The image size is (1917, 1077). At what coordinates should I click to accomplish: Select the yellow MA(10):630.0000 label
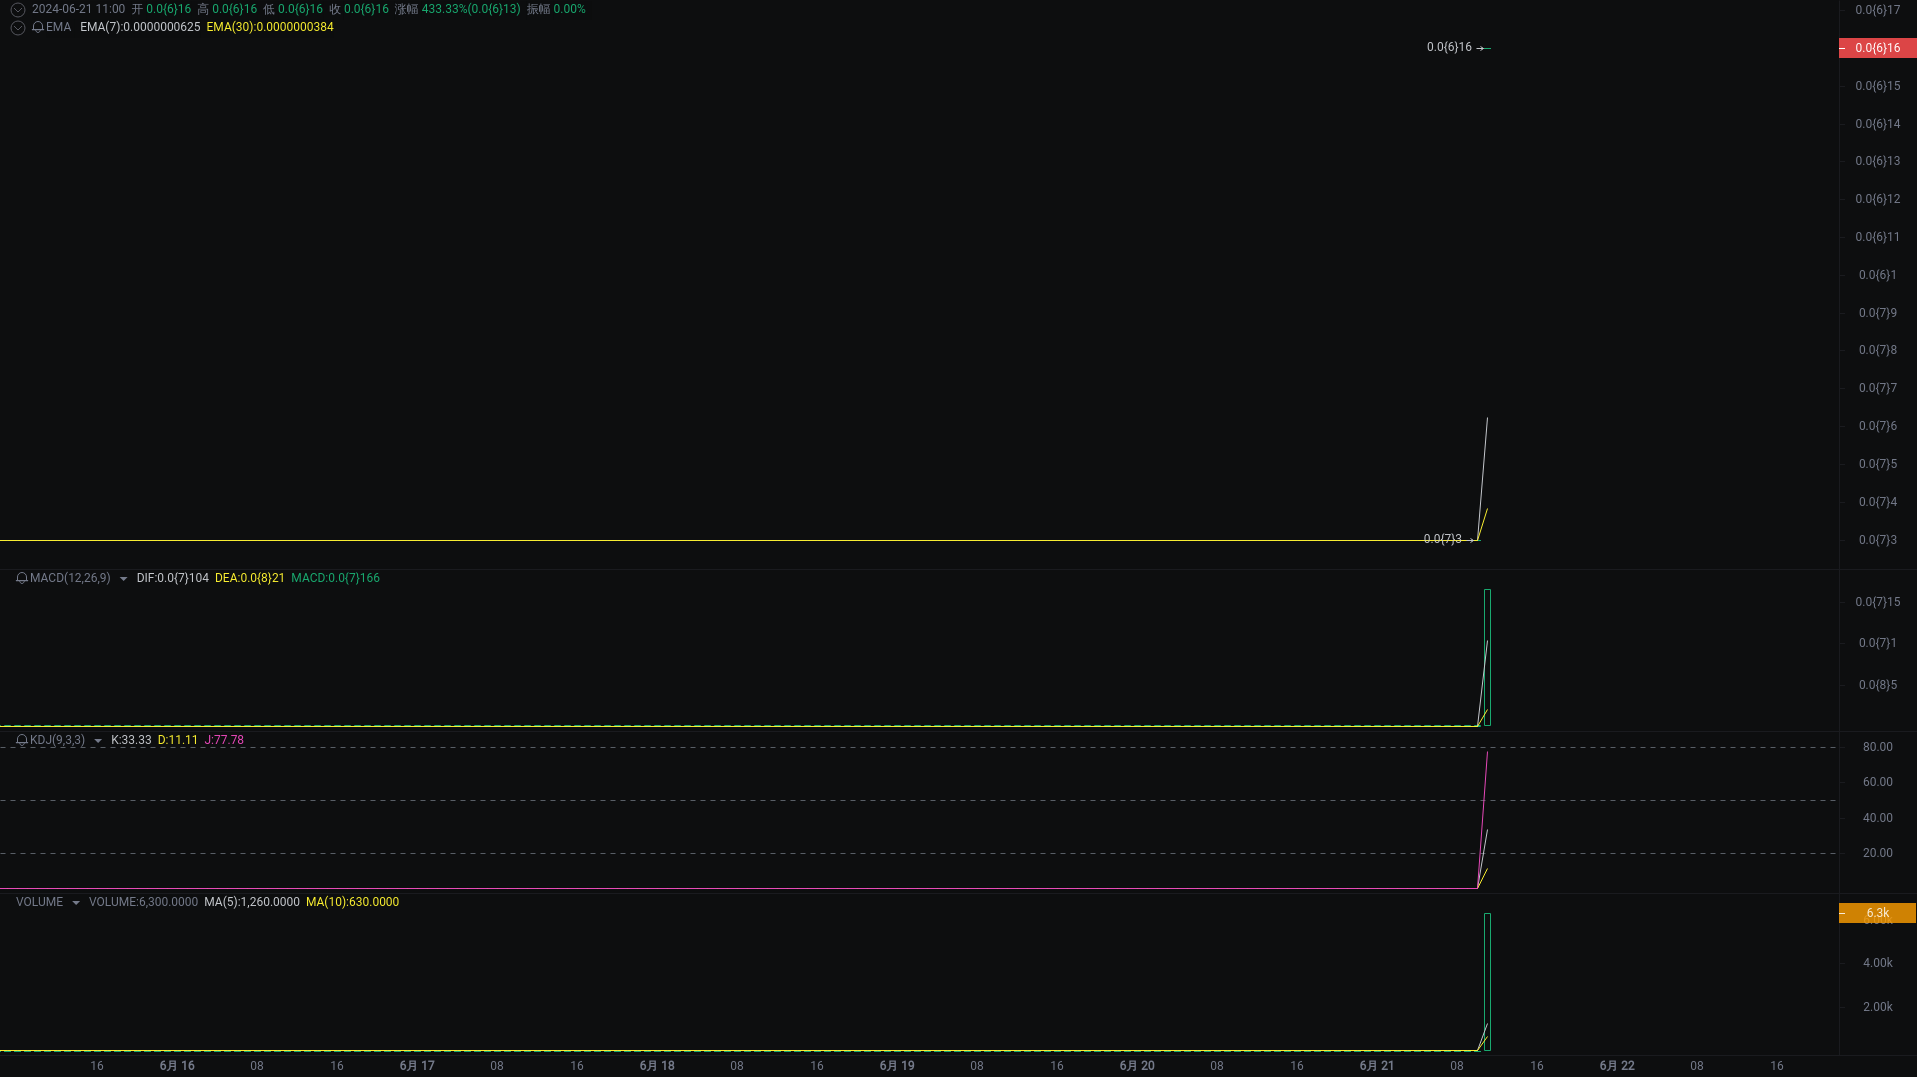click(352, 902)
